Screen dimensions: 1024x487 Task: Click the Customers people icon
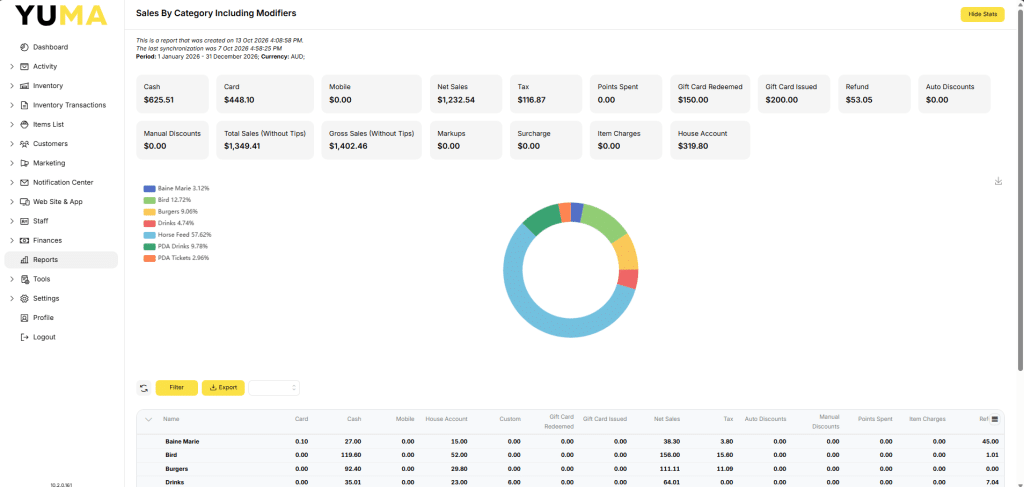(x=24, y=144)
